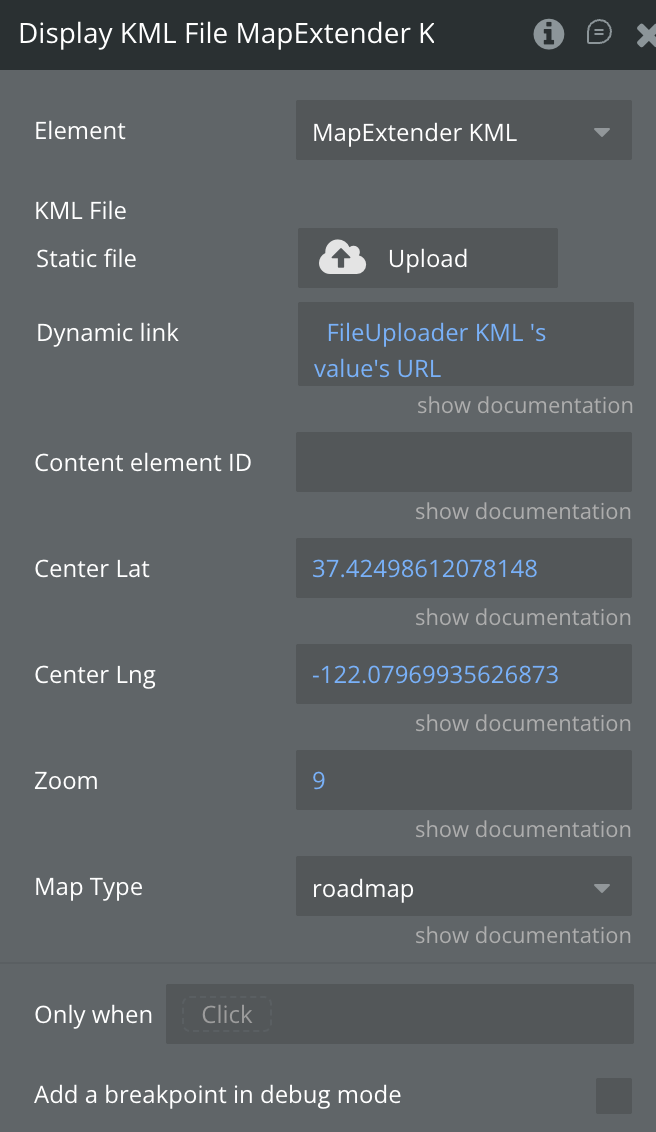Show documentation for Dynamic link

[524, 406]
